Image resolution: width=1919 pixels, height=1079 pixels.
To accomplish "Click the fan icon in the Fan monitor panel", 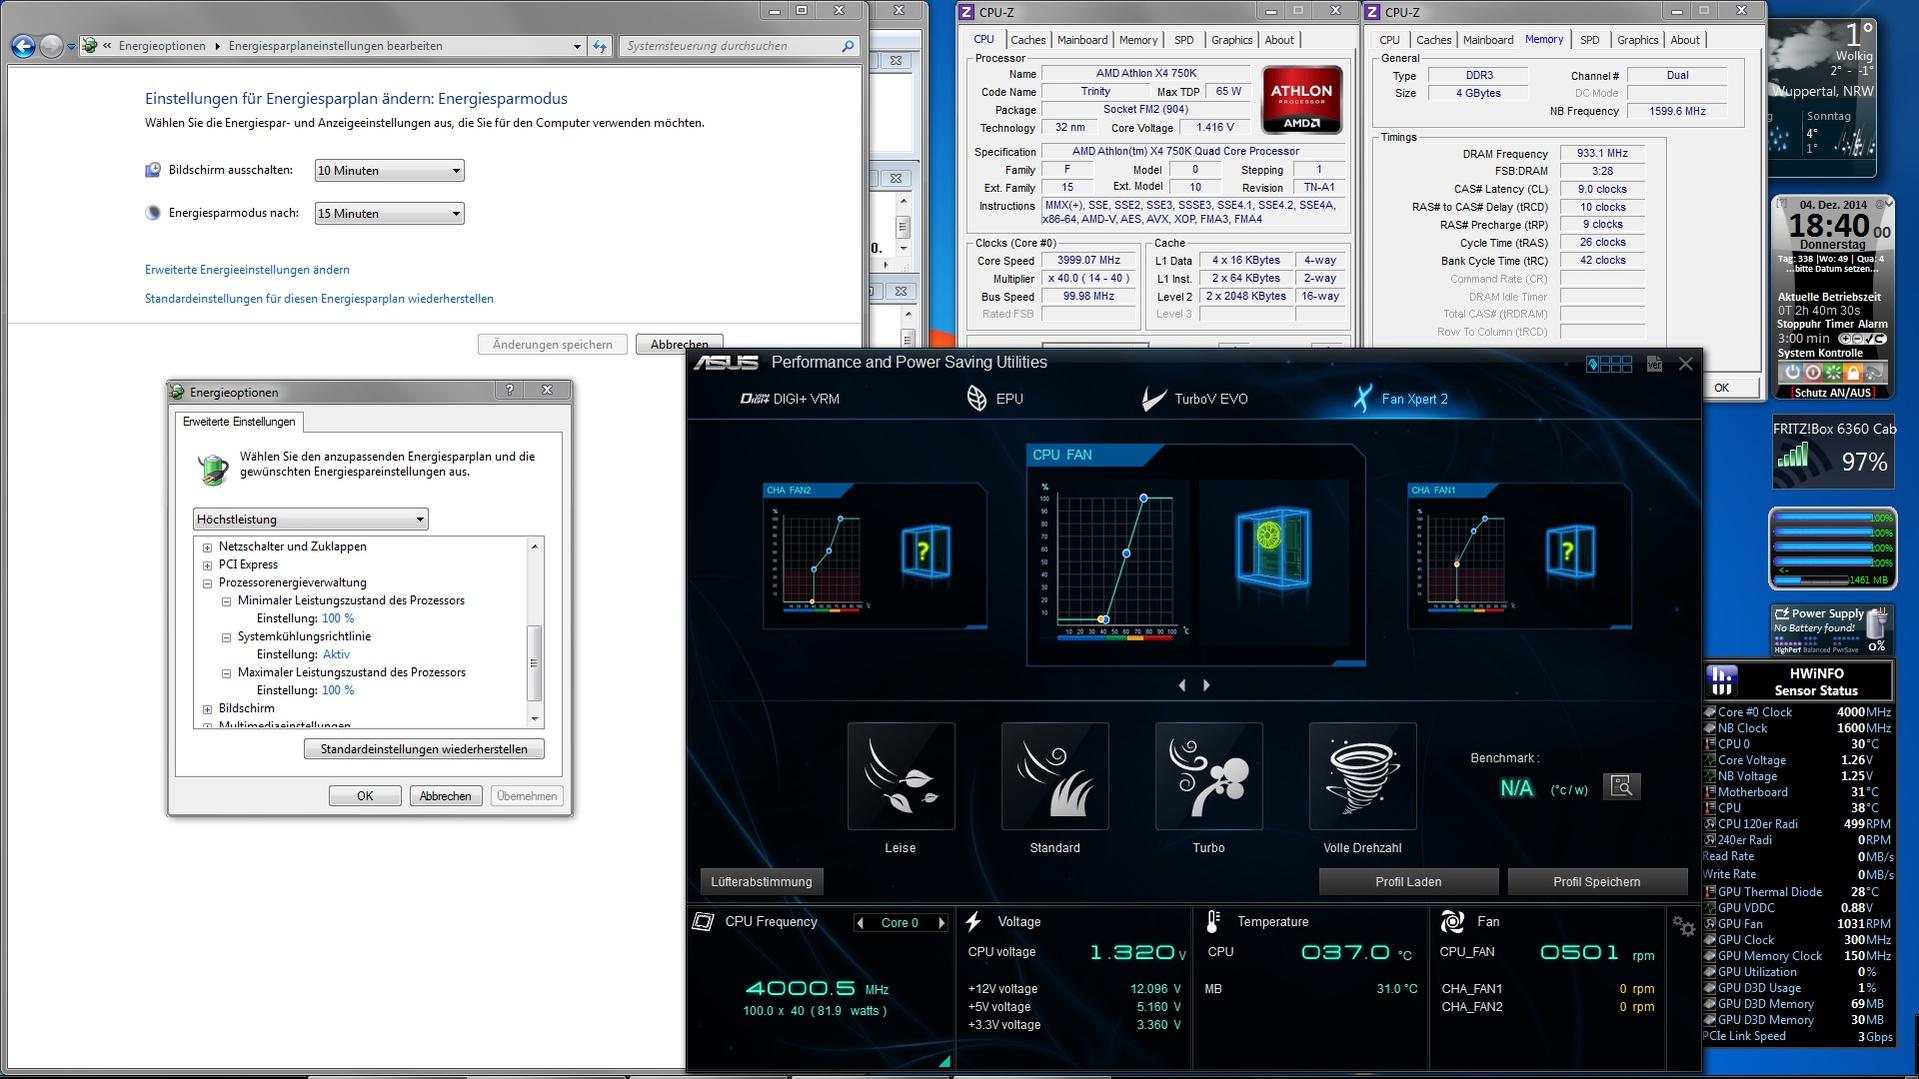I will (x=1452, y=922).
